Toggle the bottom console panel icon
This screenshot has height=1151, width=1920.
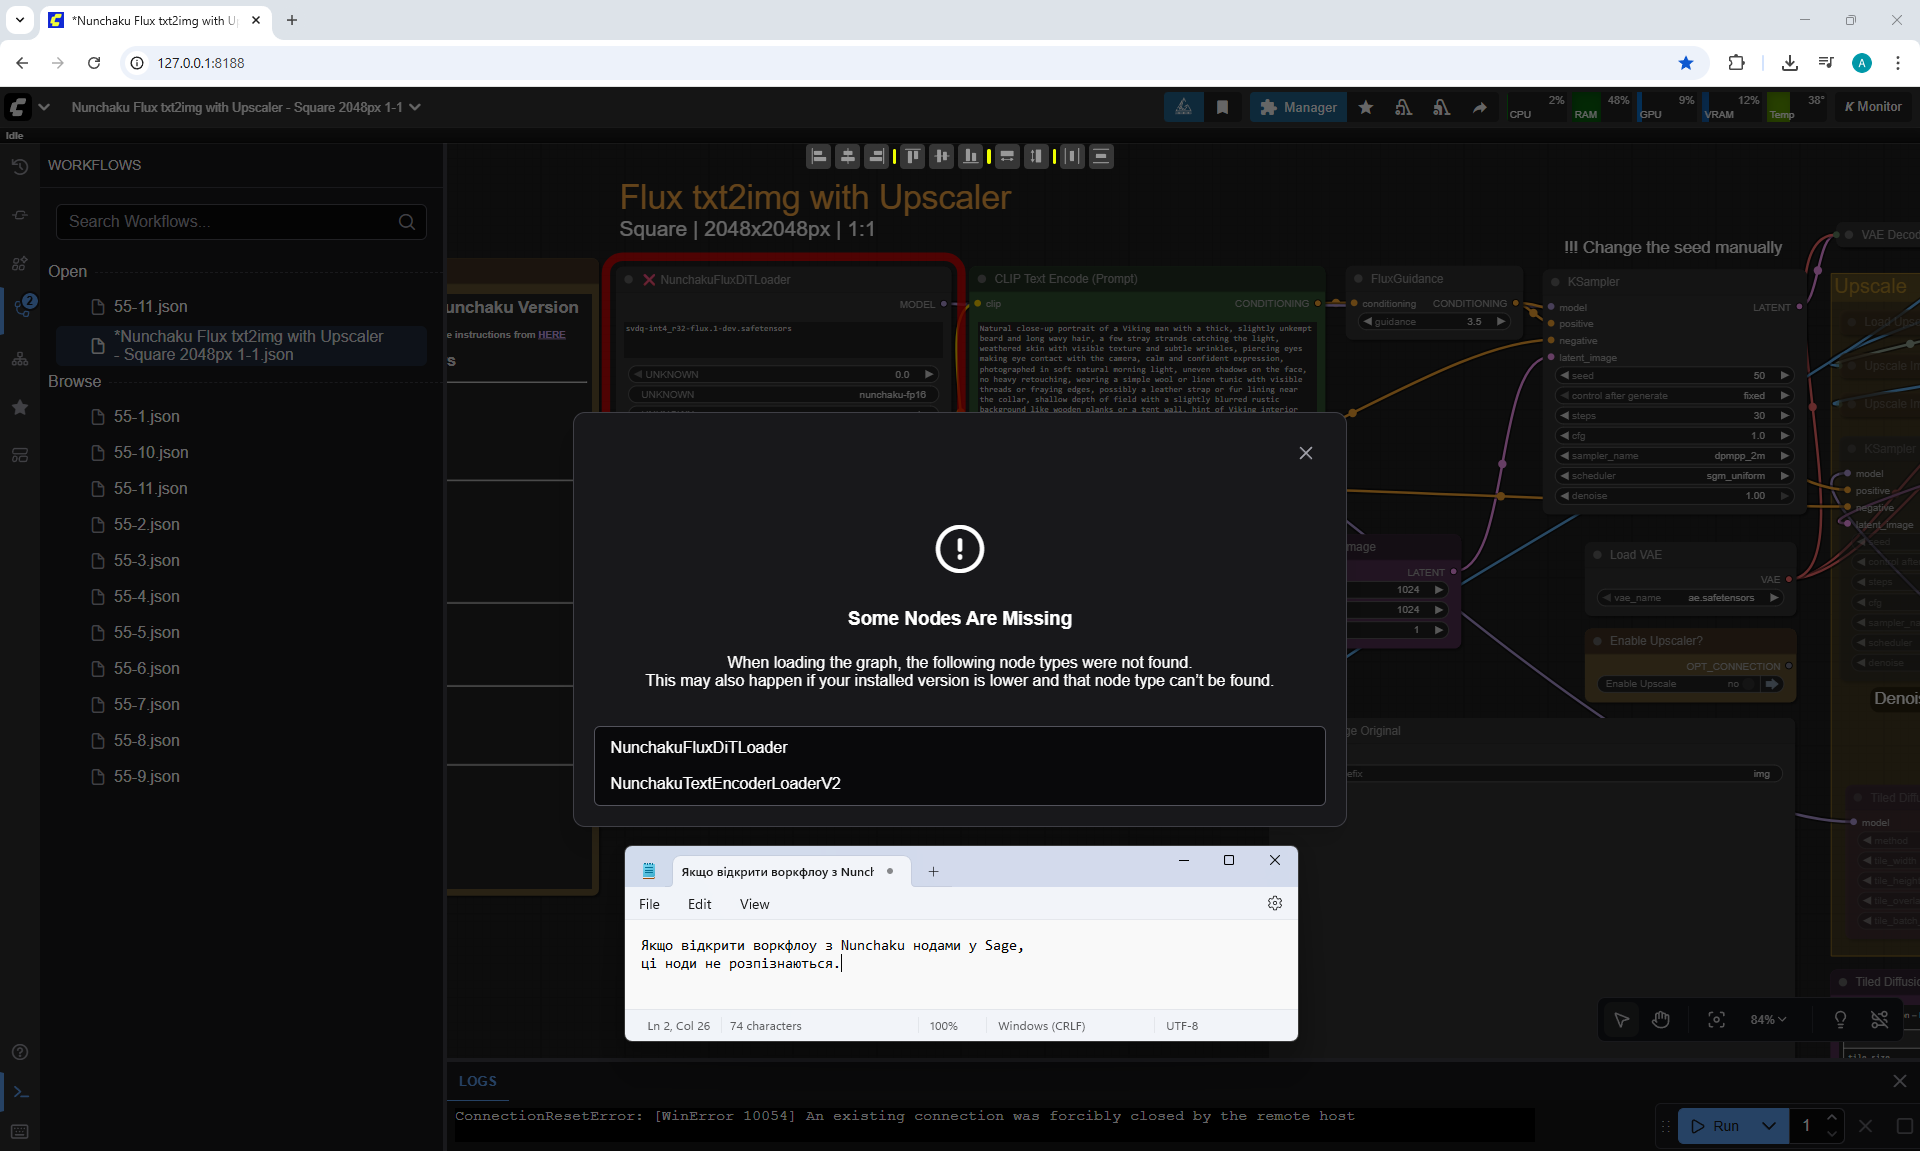point(20,1092)
